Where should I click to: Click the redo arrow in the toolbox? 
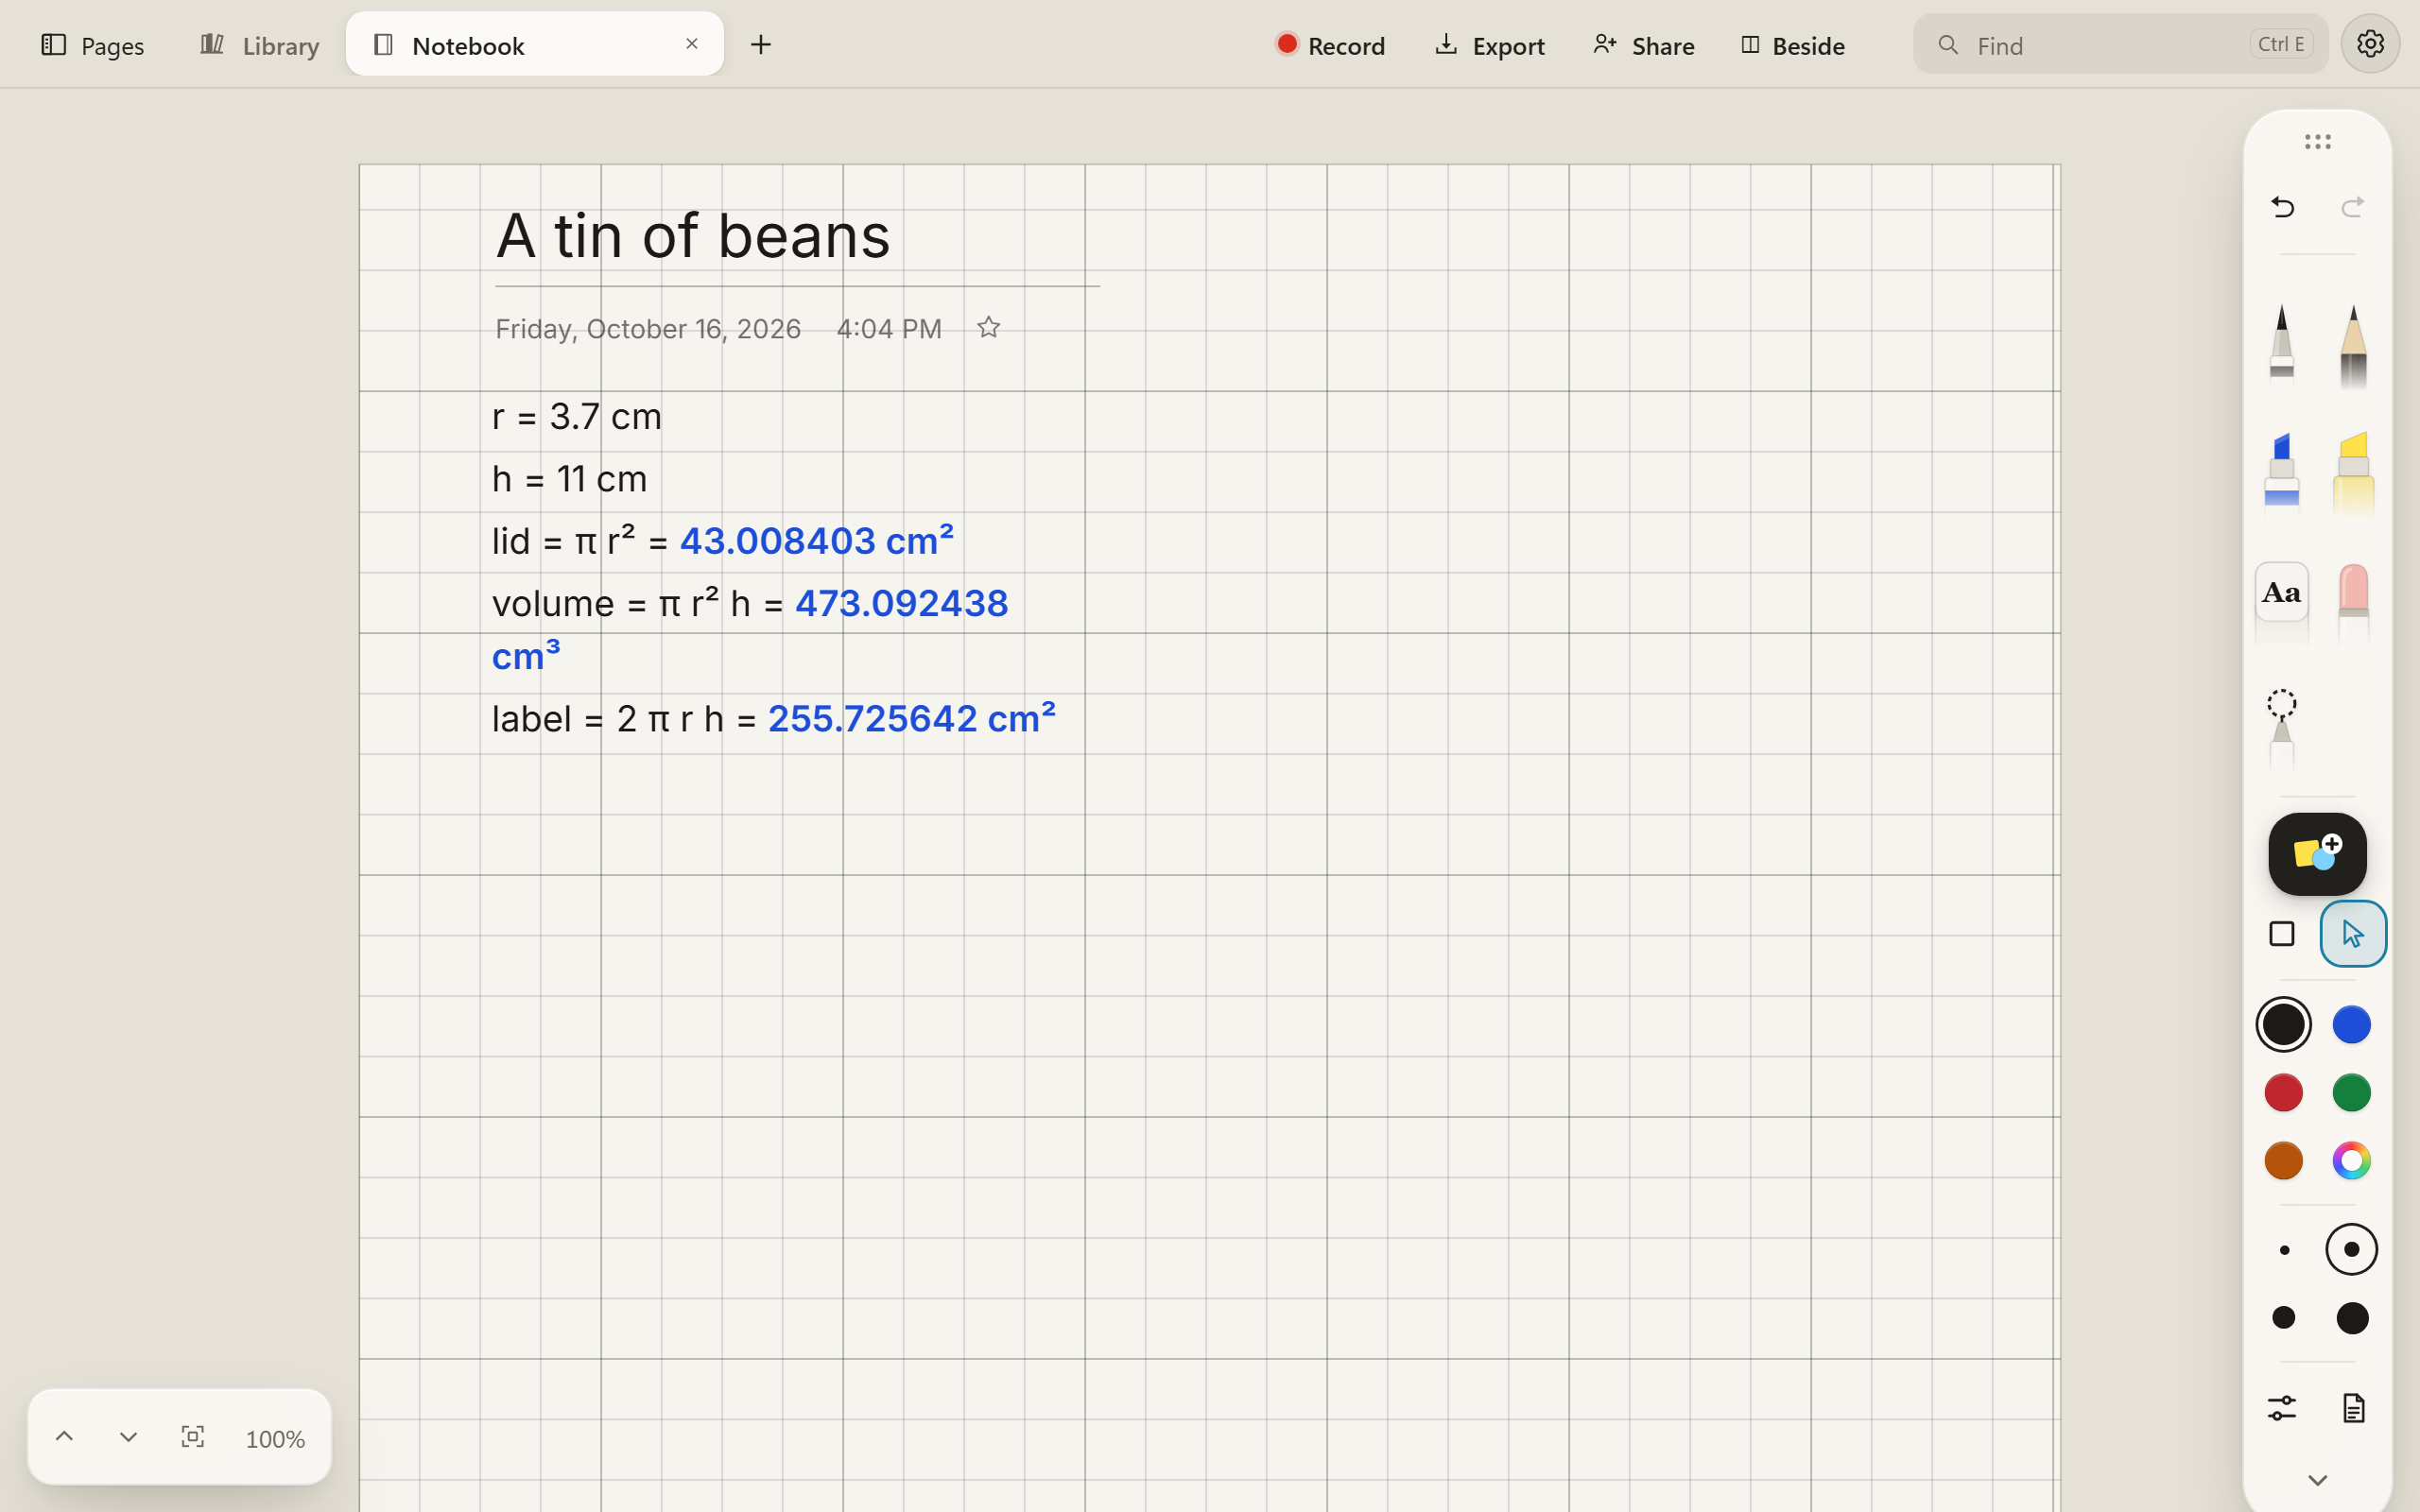coord(2353,207)
